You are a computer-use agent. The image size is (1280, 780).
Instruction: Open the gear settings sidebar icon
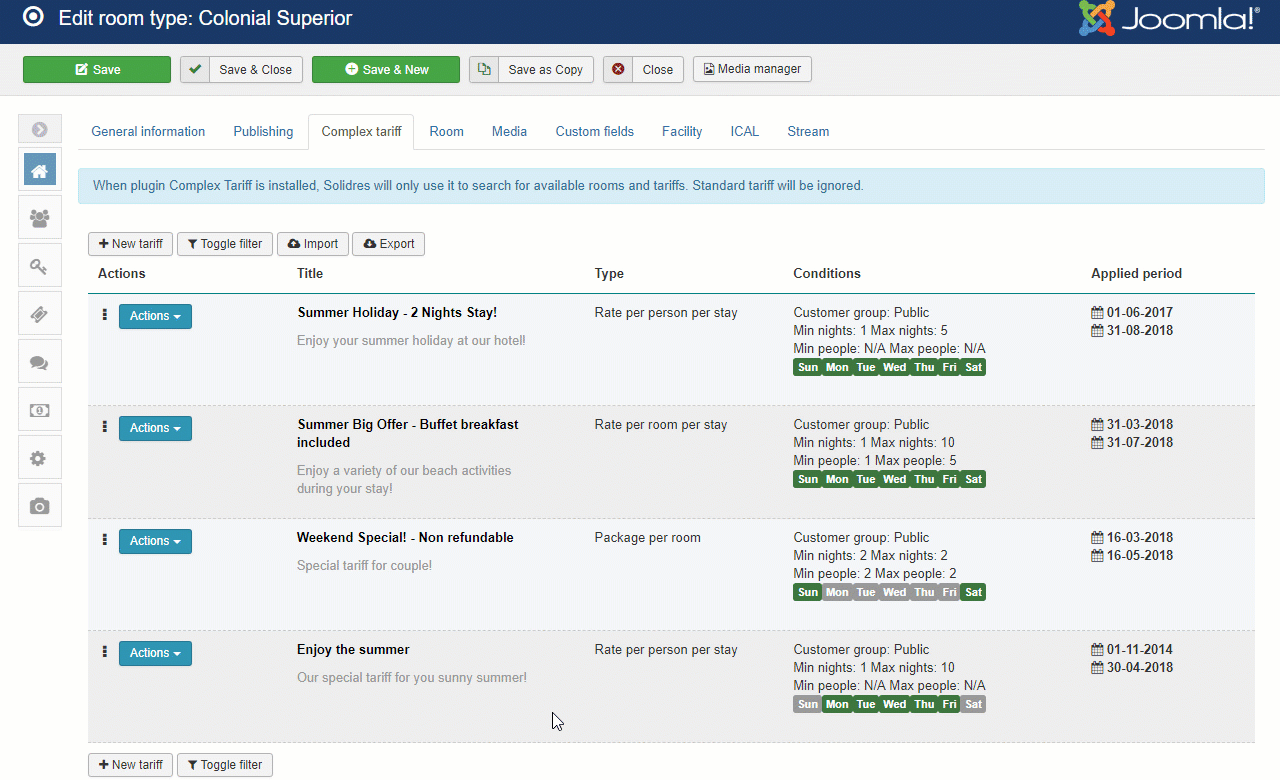coord(40,458)
